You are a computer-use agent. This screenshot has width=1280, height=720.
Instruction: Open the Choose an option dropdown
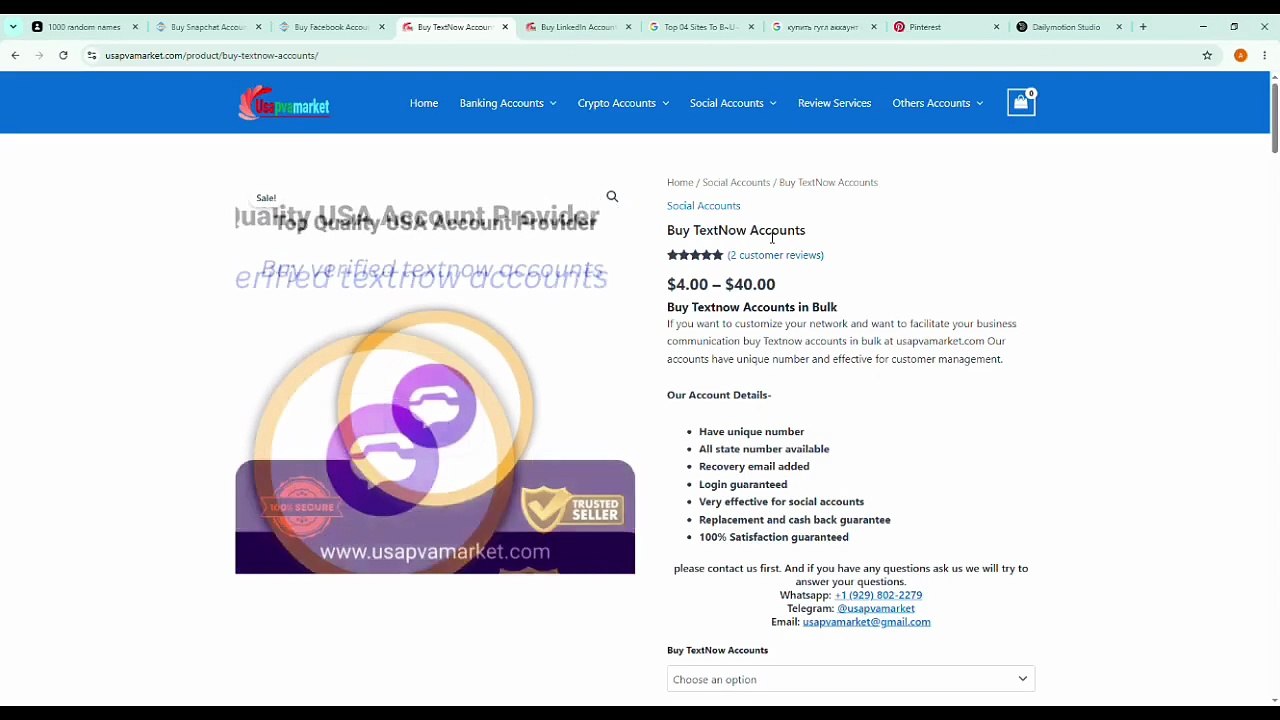(x=851, y=679)
